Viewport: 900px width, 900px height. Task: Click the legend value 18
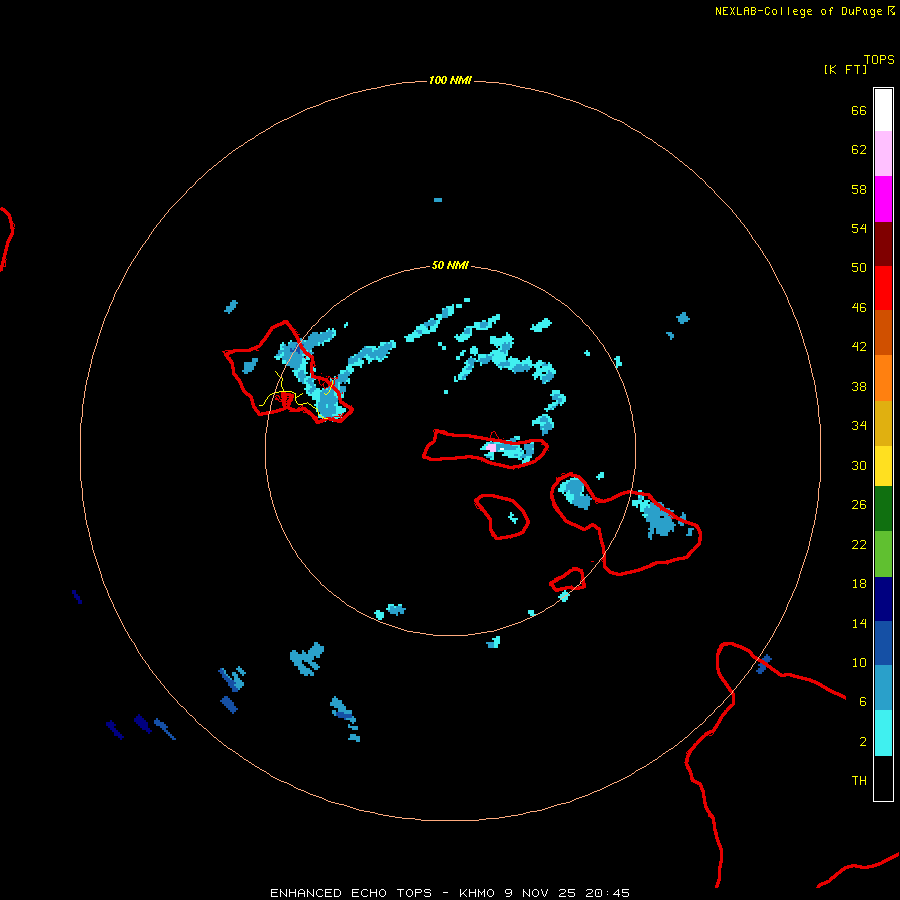859,584
